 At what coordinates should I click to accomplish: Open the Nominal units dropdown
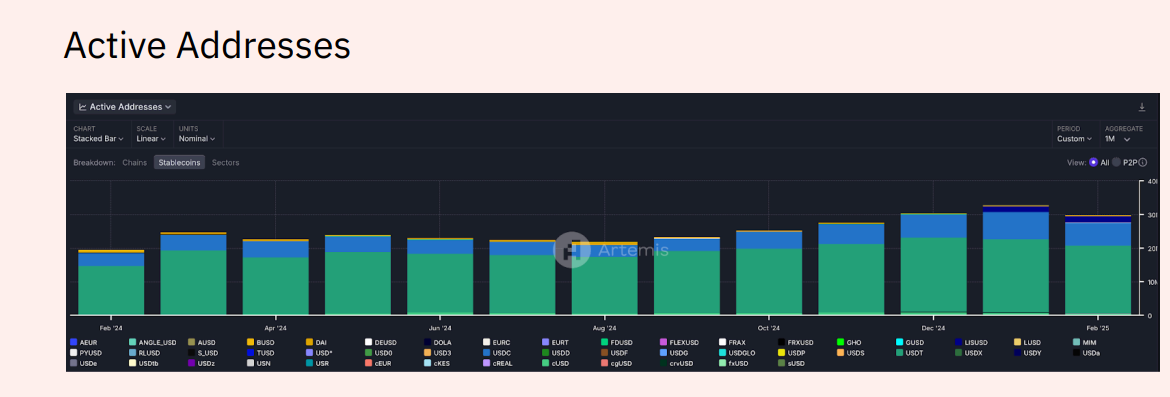tap(197, 139)
